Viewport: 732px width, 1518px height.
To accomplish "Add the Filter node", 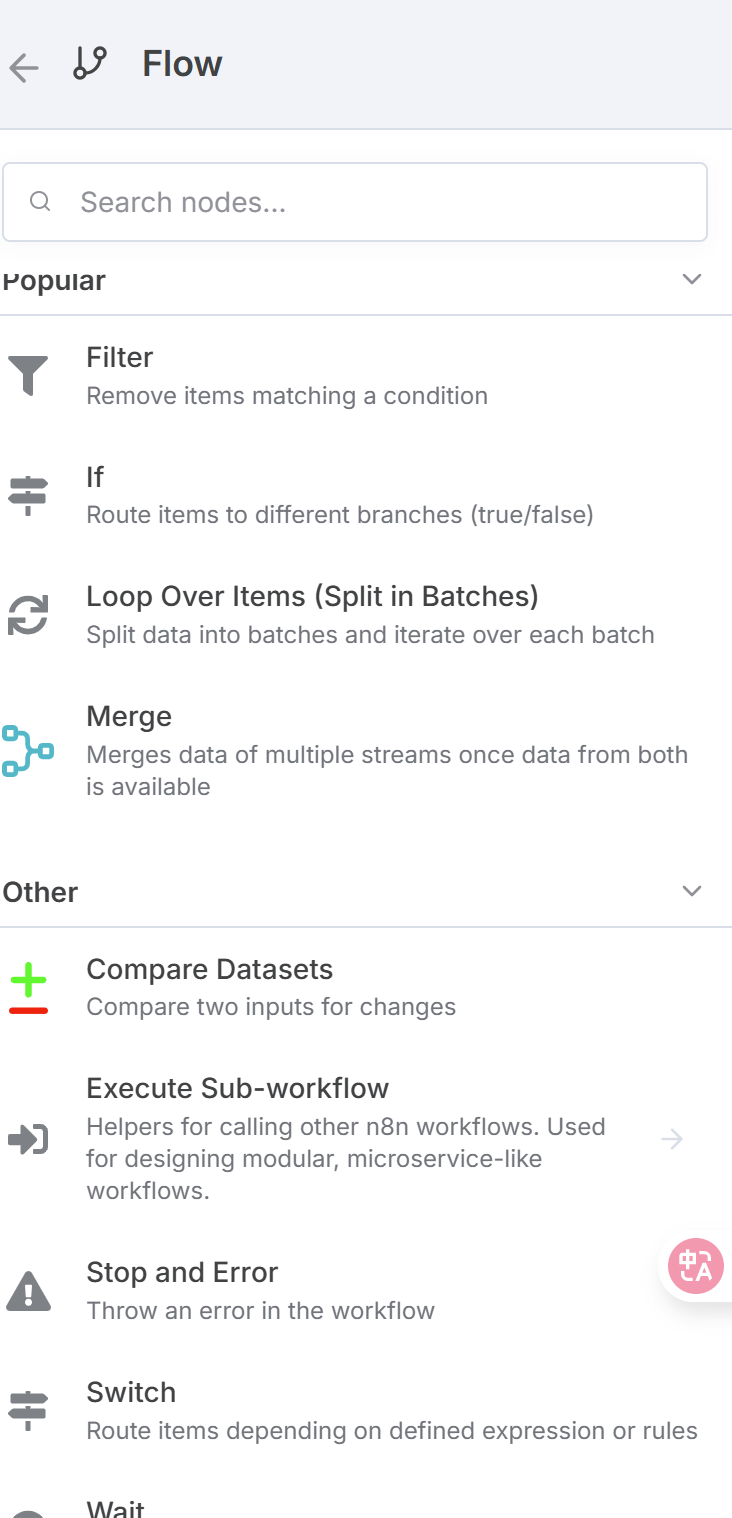I will tap(366, 376).
